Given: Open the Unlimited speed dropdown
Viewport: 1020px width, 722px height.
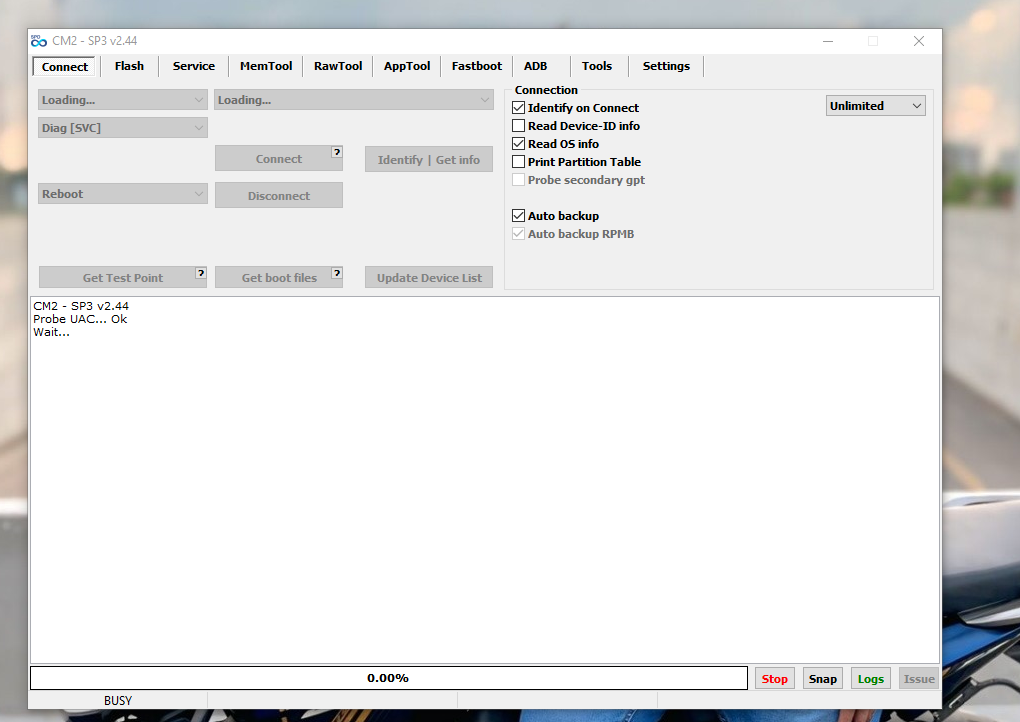Looking at the screenshot, I should (x=875, y=106).
